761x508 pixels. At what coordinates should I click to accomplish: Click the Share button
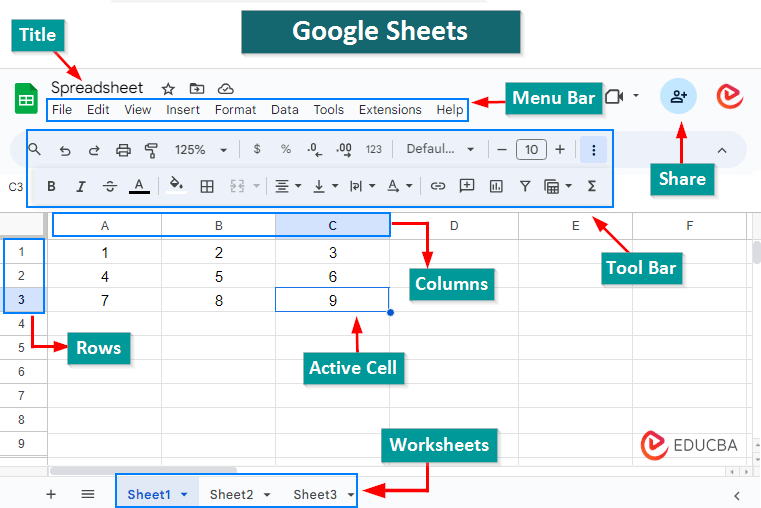[680, 96]
